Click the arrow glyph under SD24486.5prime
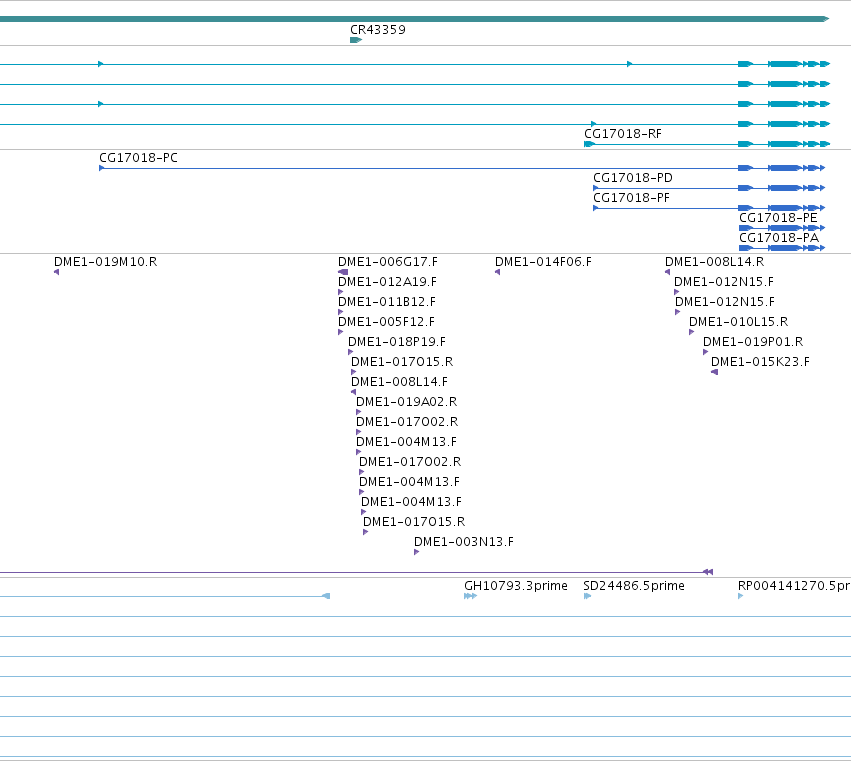851x761 pixels. [x=587, y=596]
